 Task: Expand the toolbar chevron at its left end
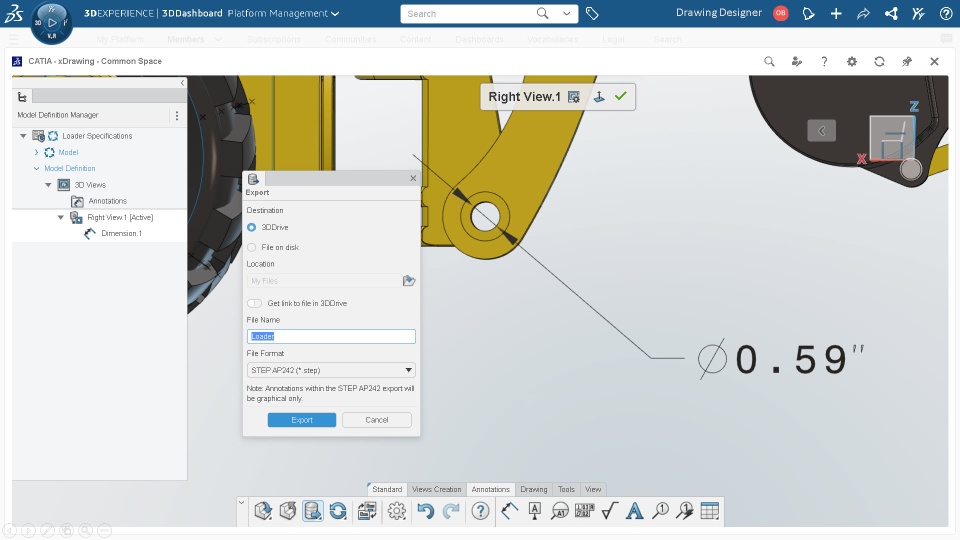point(241,503)
